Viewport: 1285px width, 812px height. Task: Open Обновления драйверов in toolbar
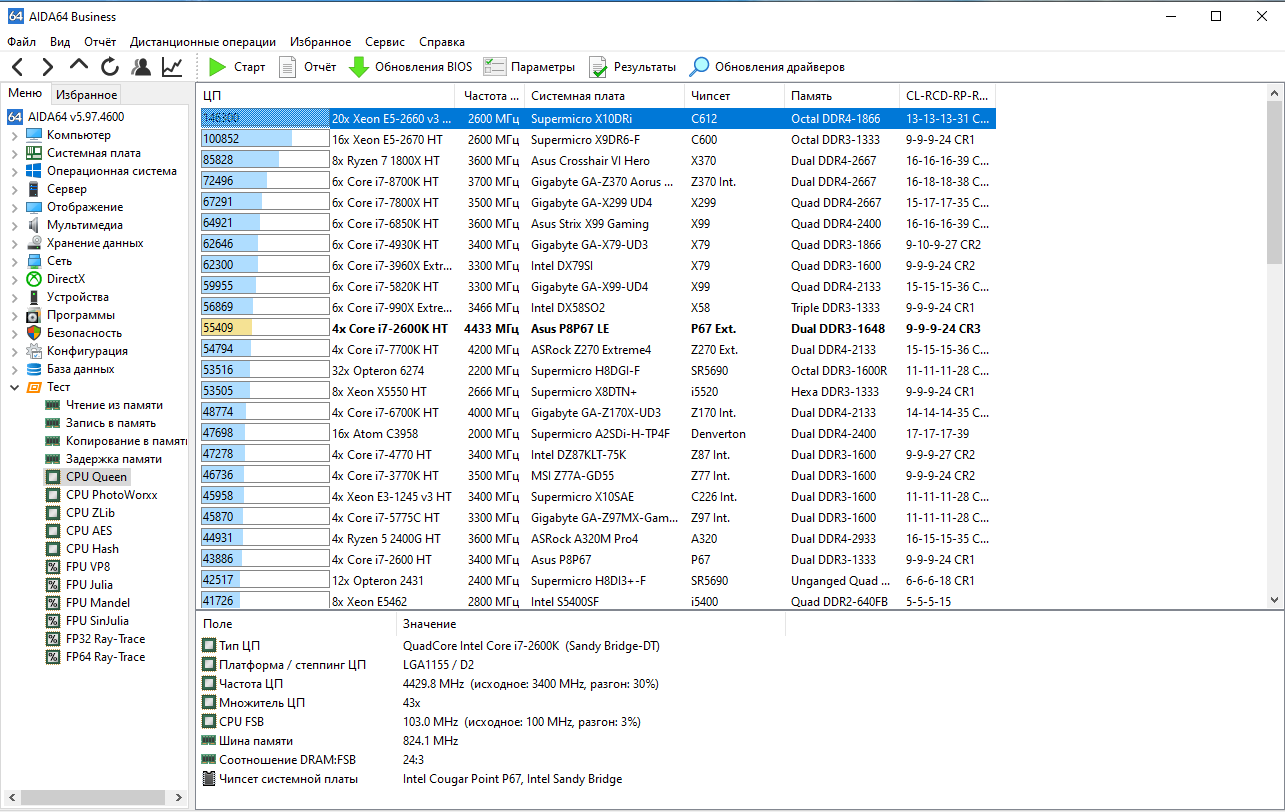click(x=767, y=67)
